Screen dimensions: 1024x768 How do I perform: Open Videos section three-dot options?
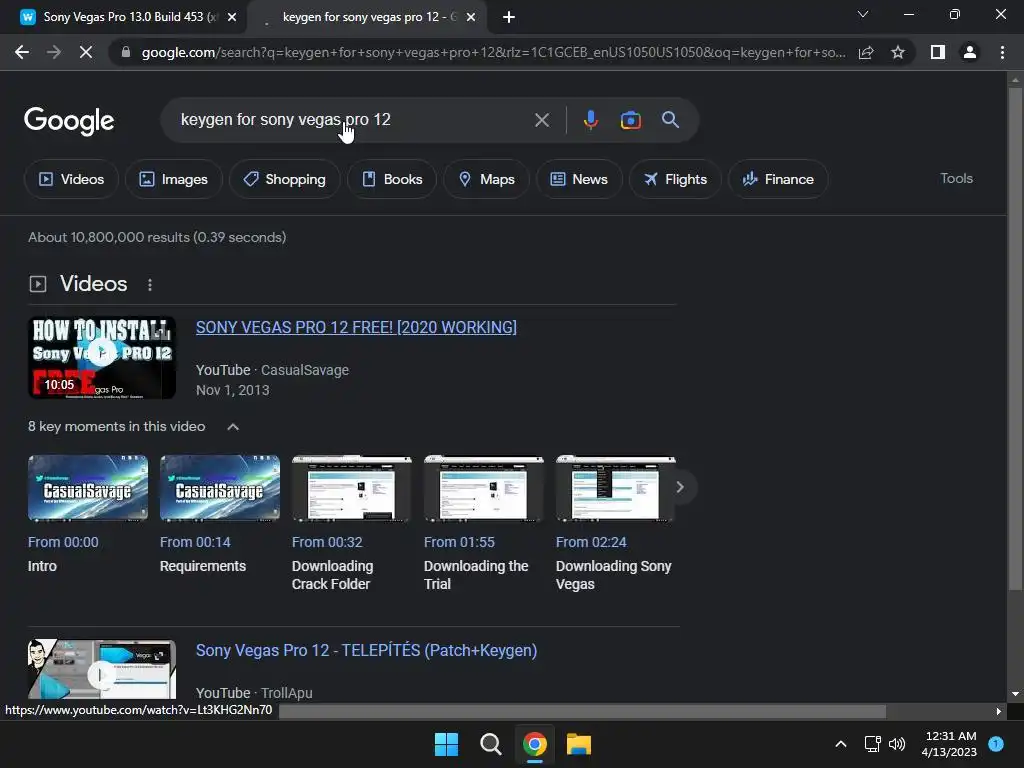[150, 285]
